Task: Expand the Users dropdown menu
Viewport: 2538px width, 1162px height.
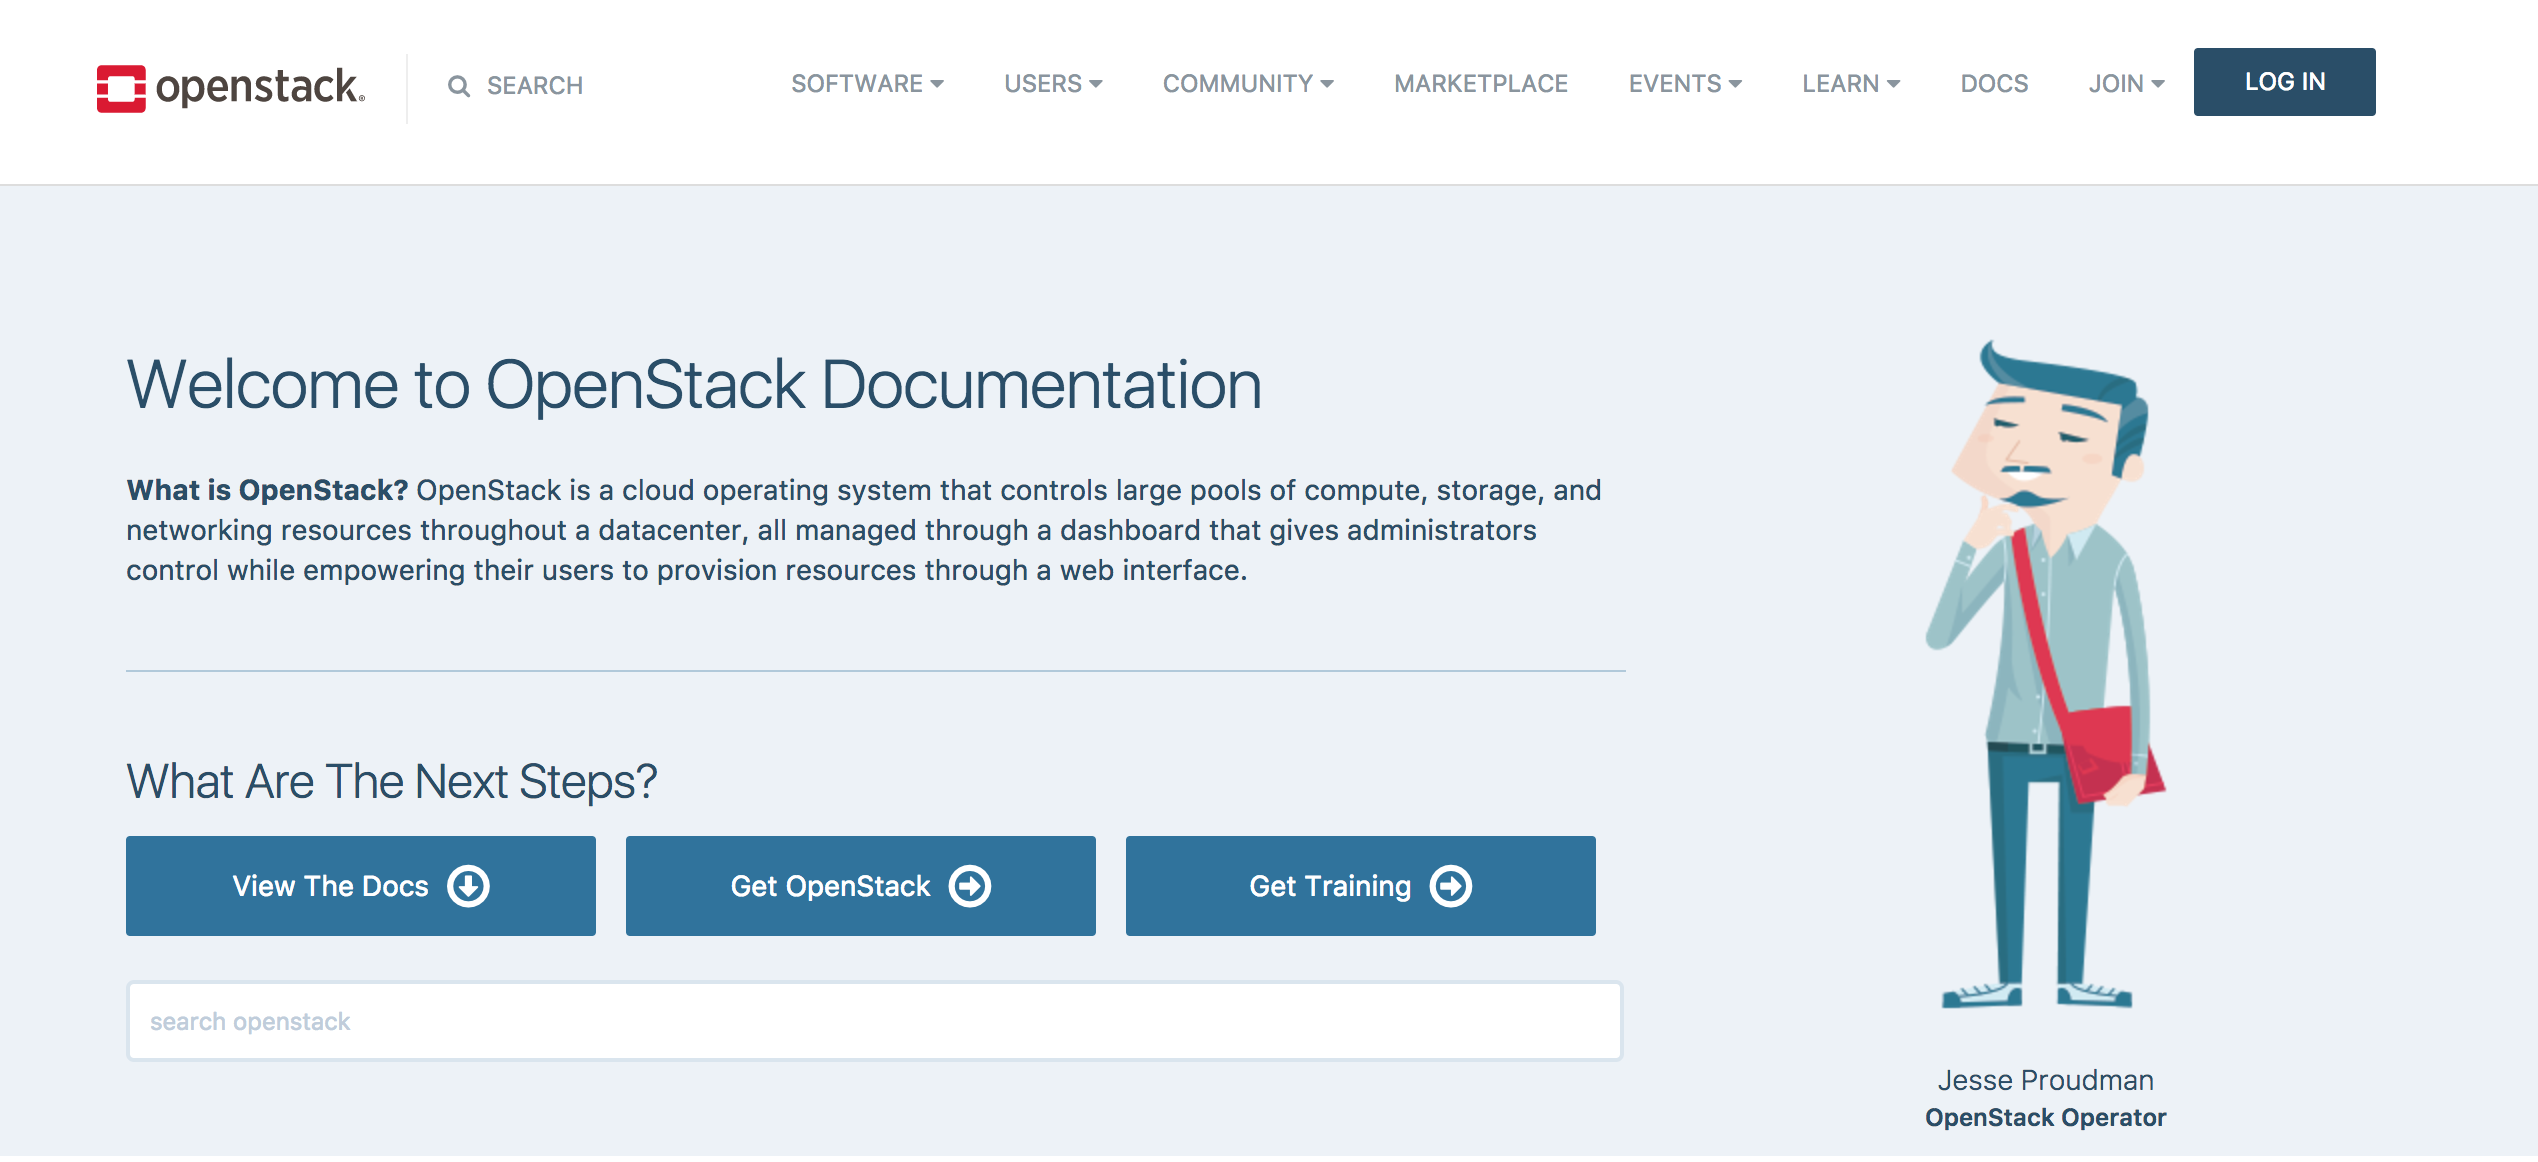Action: pyautogui.click(x=1053, y=84)
